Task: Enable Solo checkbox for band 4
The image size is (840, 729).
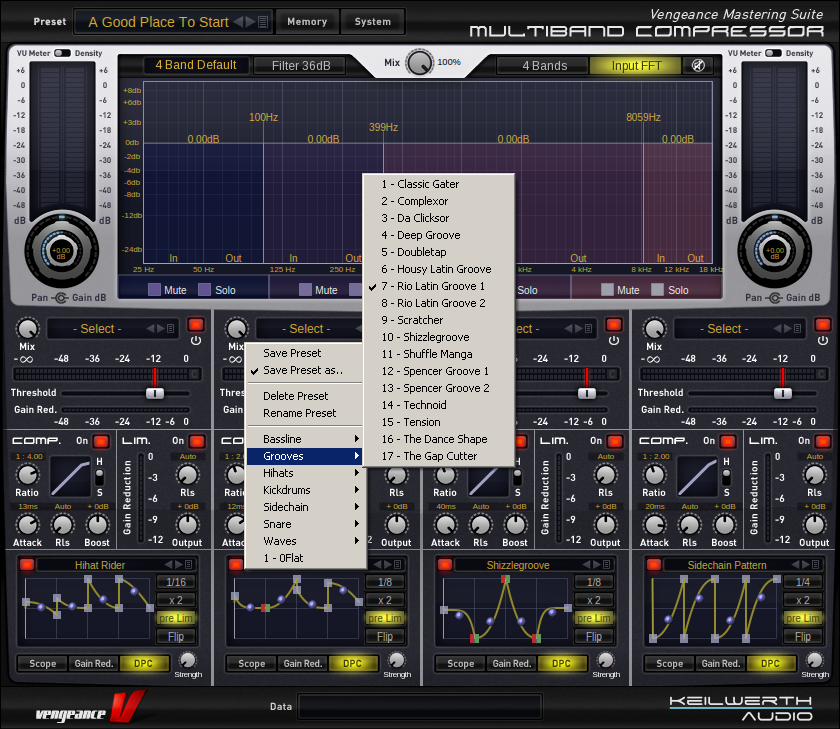Action: pyautogui.click(x=657, y=290)
